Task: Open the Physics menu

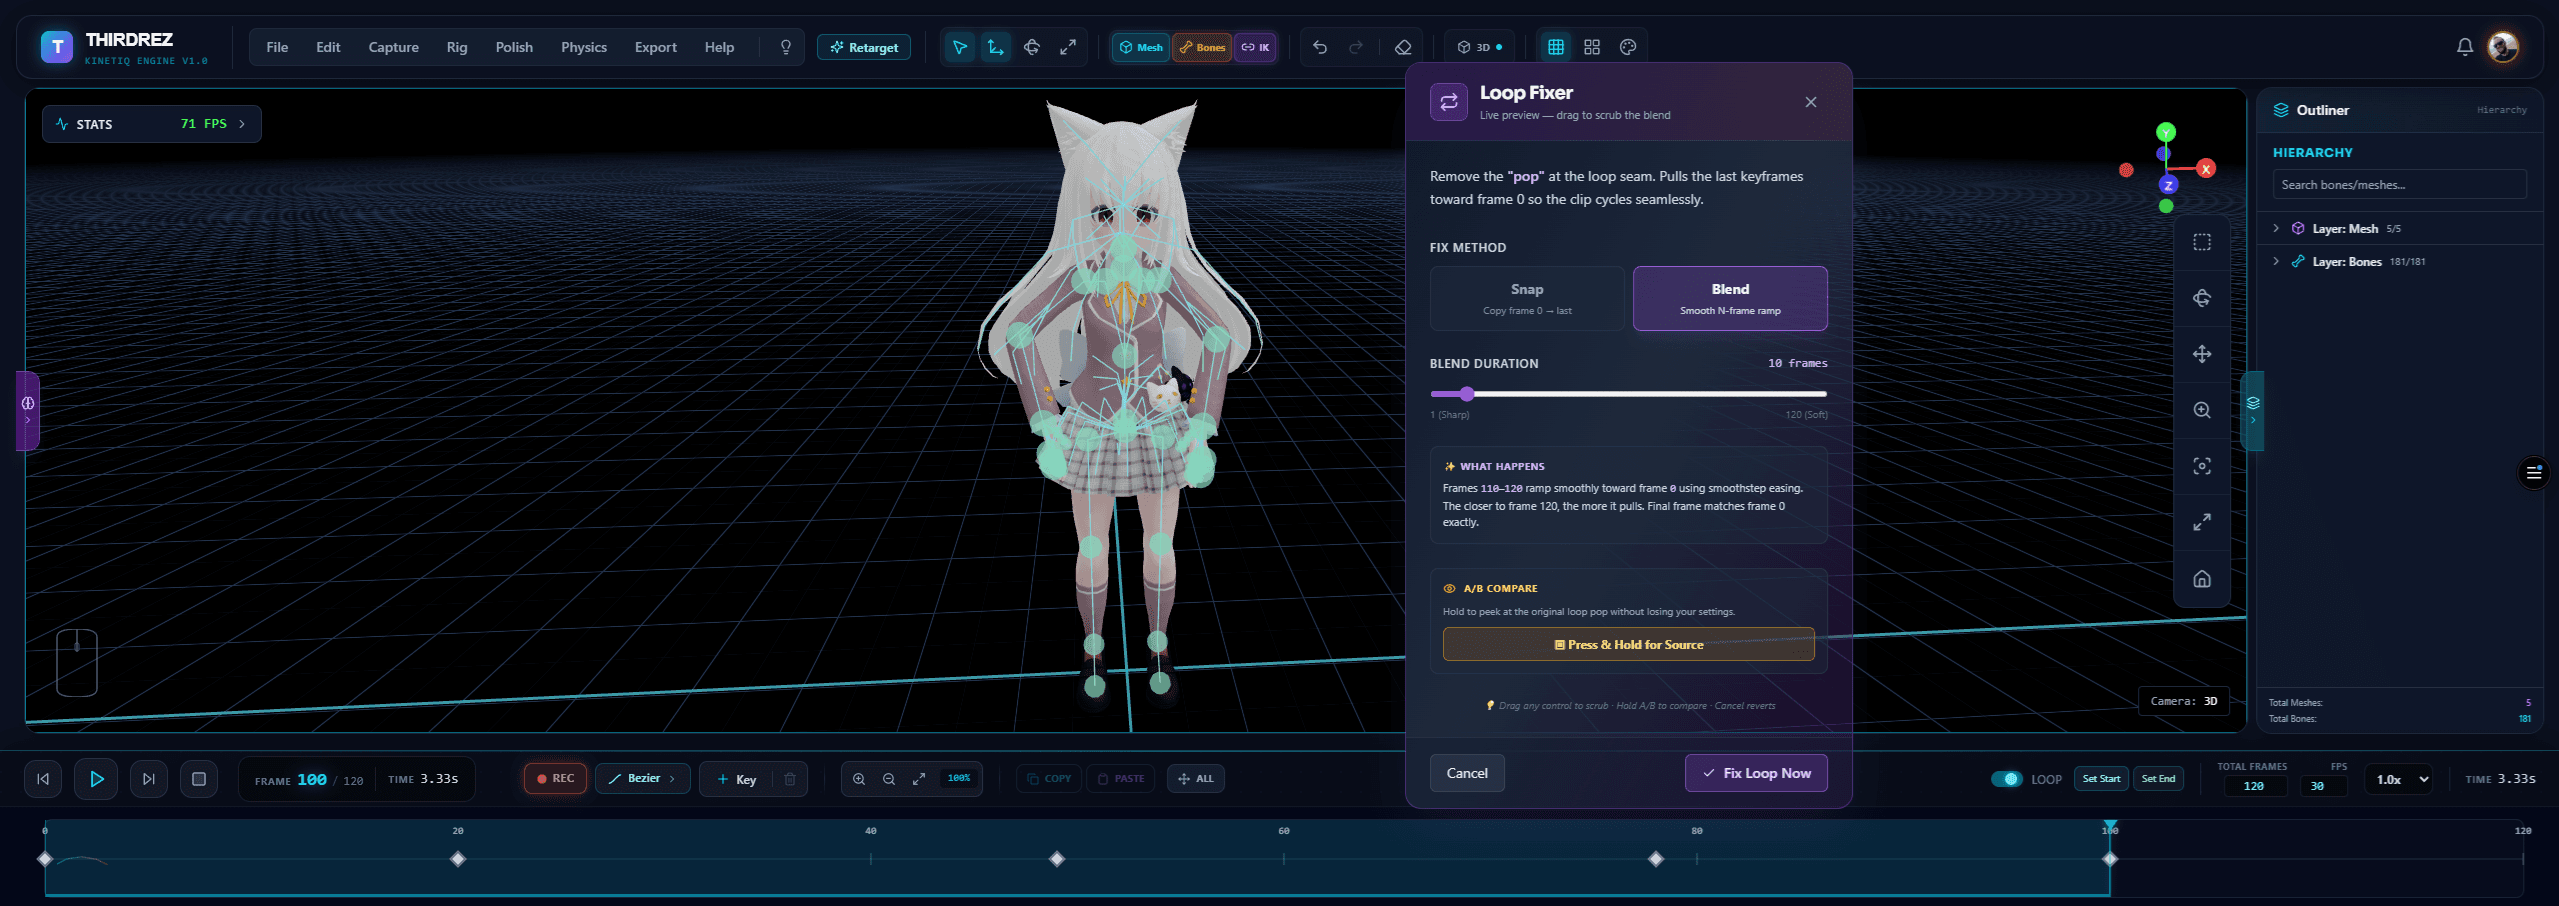Action: [584, 47]
